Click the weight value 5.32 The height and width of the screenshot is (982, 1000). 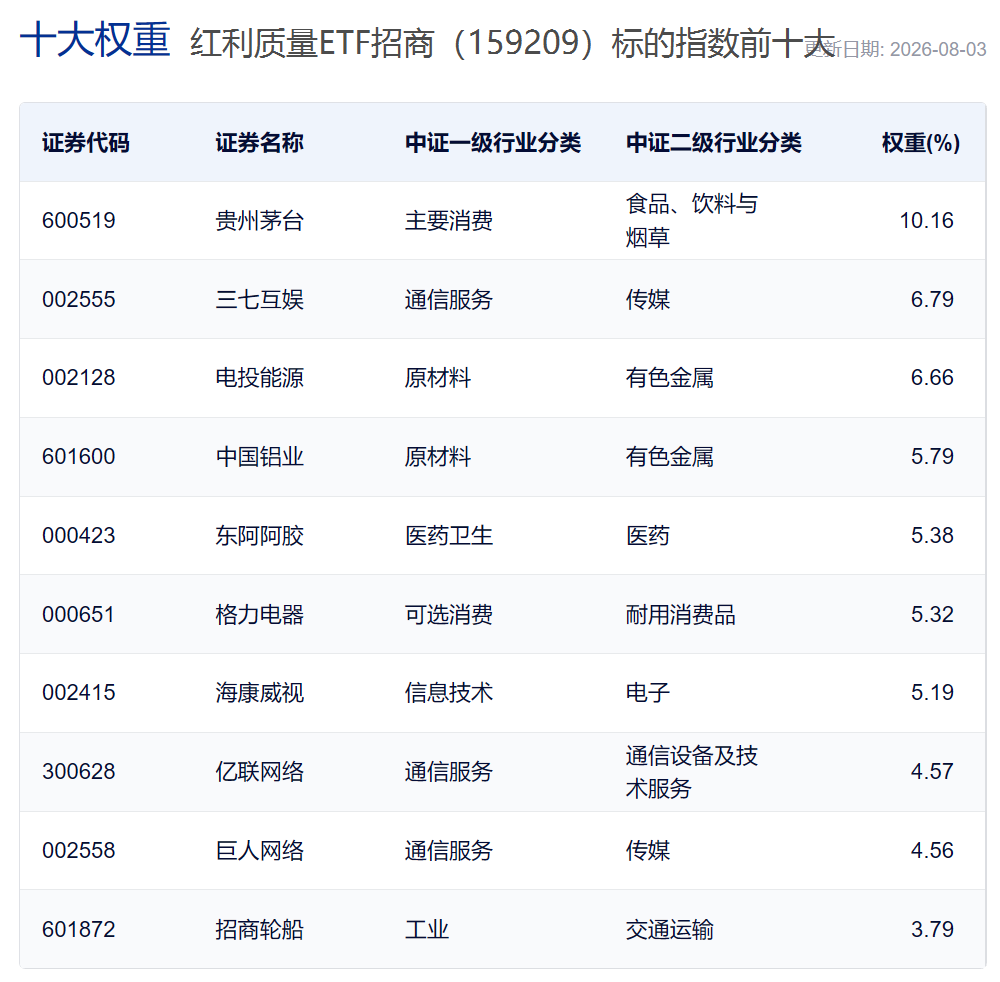click(x=932, y=615)
